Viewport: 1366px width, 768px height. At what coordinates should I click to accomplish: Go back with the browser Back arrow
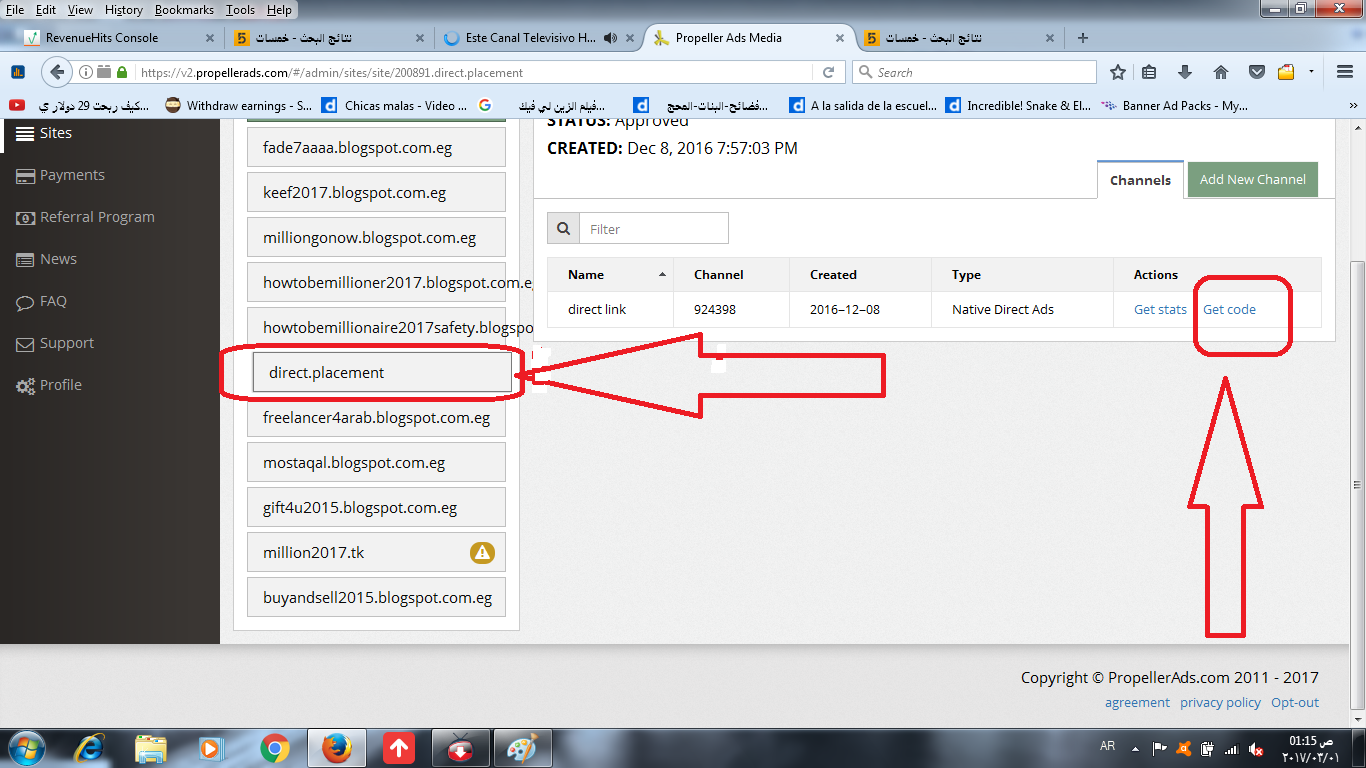[57, 72]
